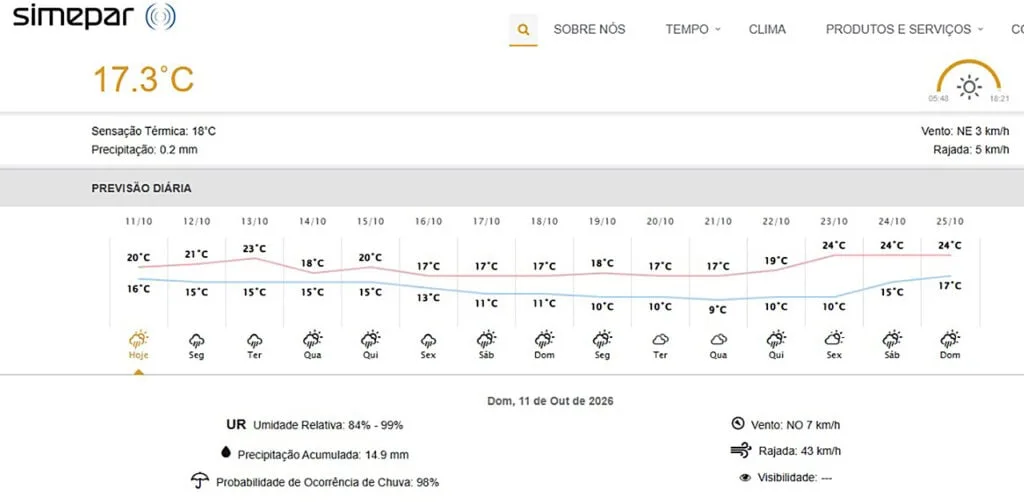Open the search magnifier icon
This screenshot has height=502, width=1024.
click(523, 30)
